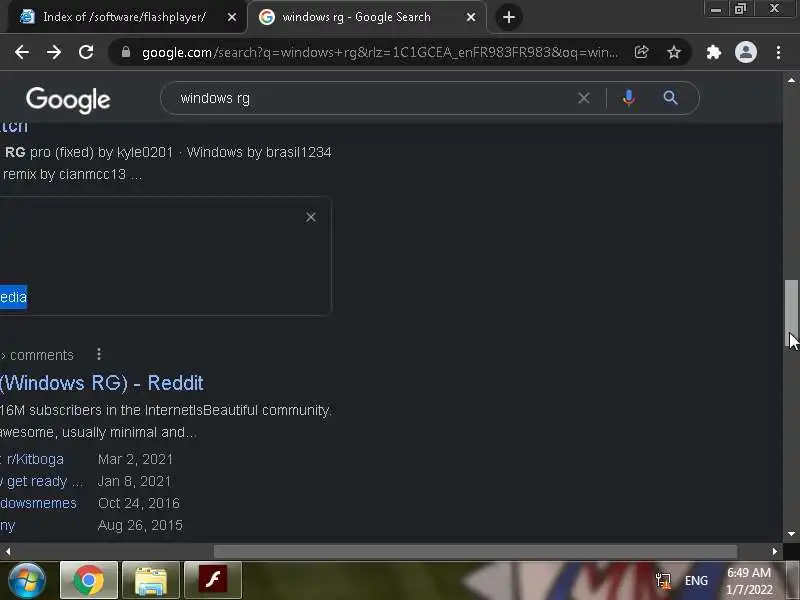800x600 pixels.
Task: Open the dowsmemes sublink
Action: coord(38,504)
